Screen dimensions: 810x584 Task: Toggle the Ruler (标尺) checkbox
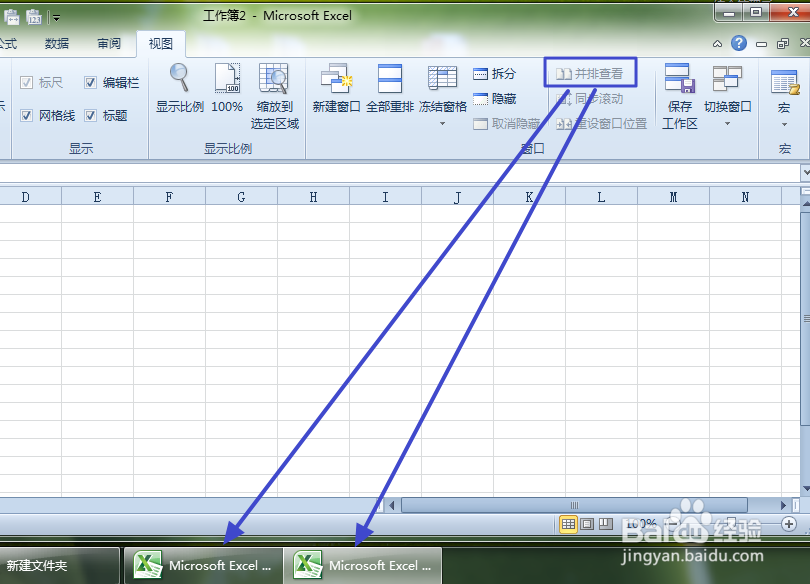point(26,83)
